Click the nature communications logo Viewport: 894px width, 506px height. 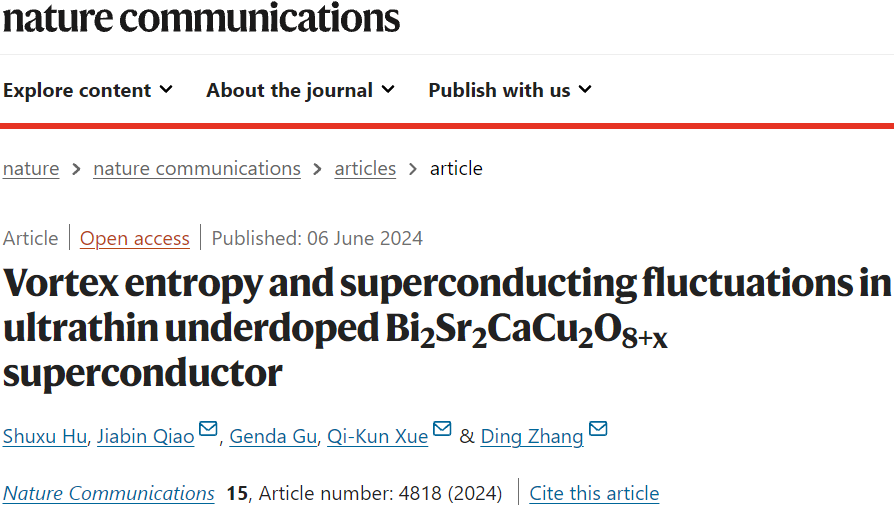tap(201, 18)
